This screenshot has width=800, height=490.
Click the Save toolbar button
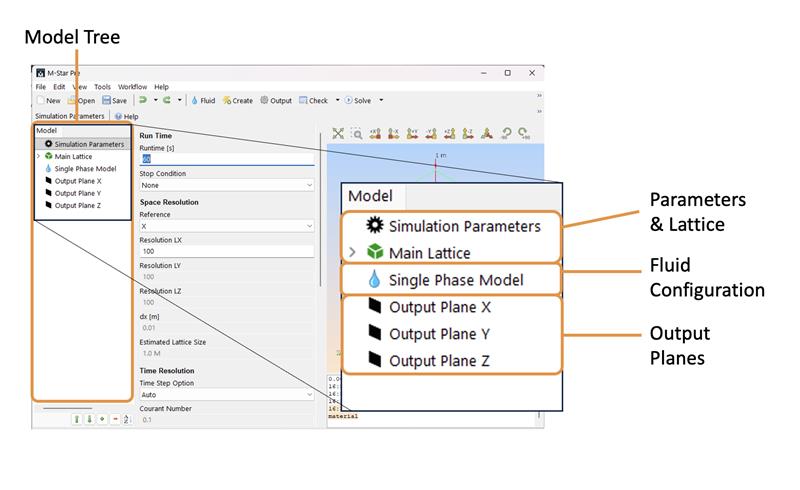pos(113,100)
